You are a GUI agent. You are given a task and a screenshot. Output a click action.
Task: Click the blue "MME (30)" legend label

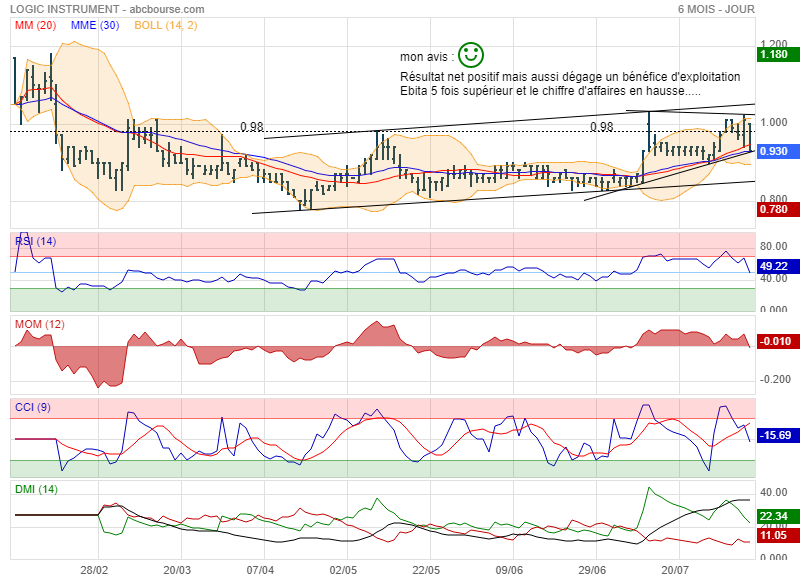point(95,26)
